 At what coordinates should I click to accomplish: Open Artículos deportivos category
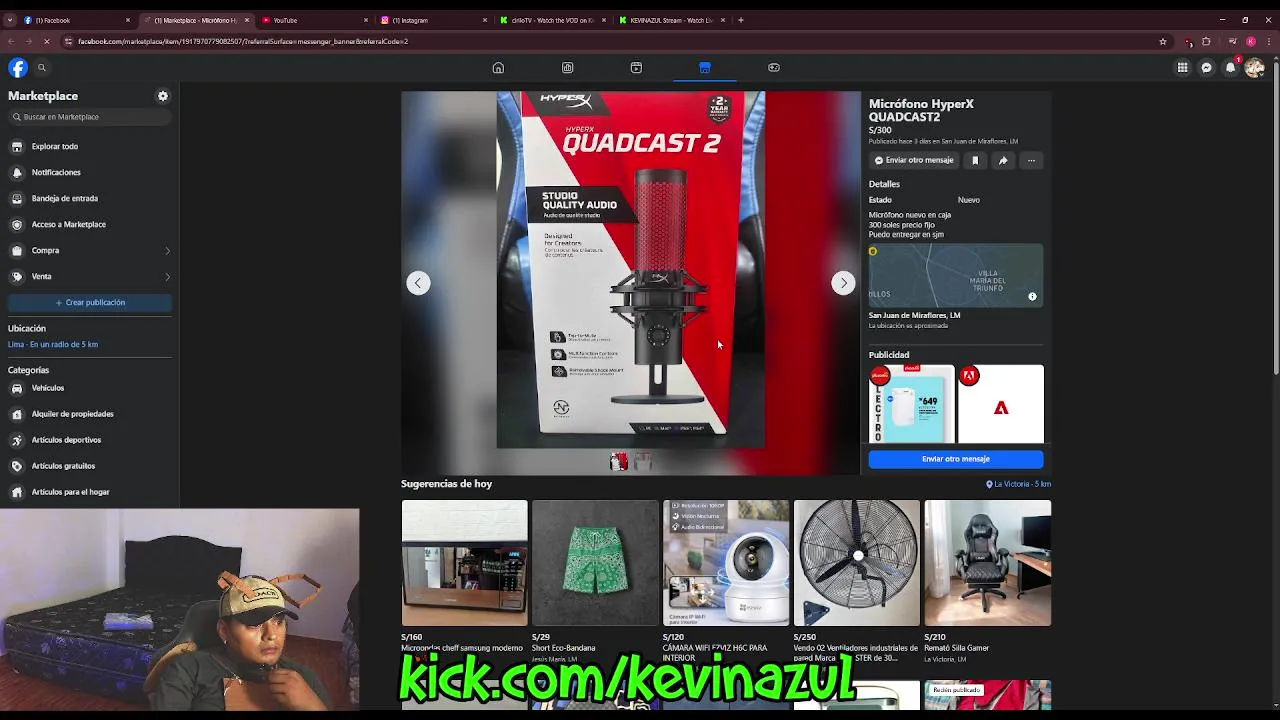(90, 440)
